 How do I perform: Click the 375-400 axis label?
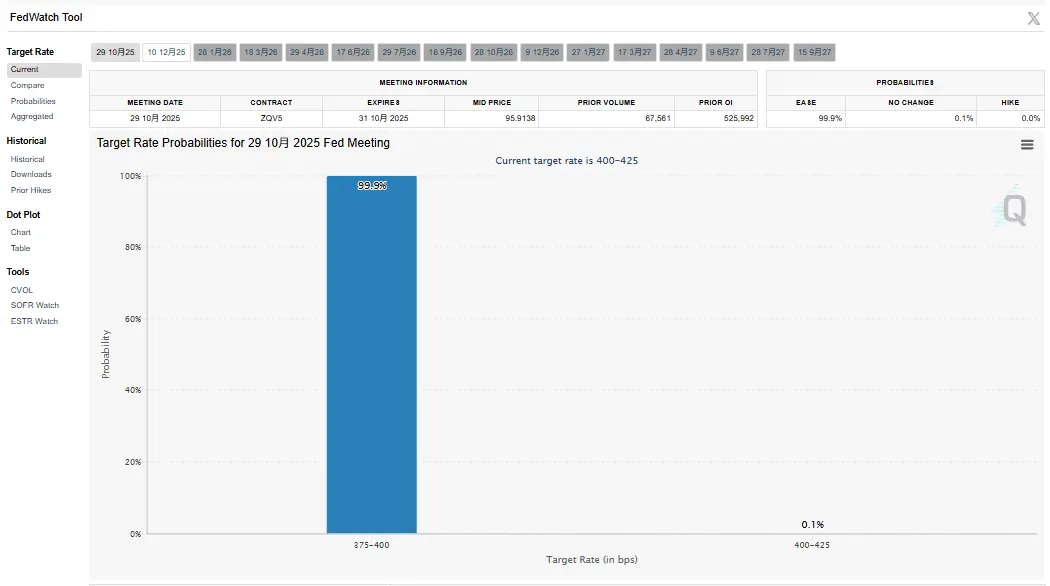point(372,545)
